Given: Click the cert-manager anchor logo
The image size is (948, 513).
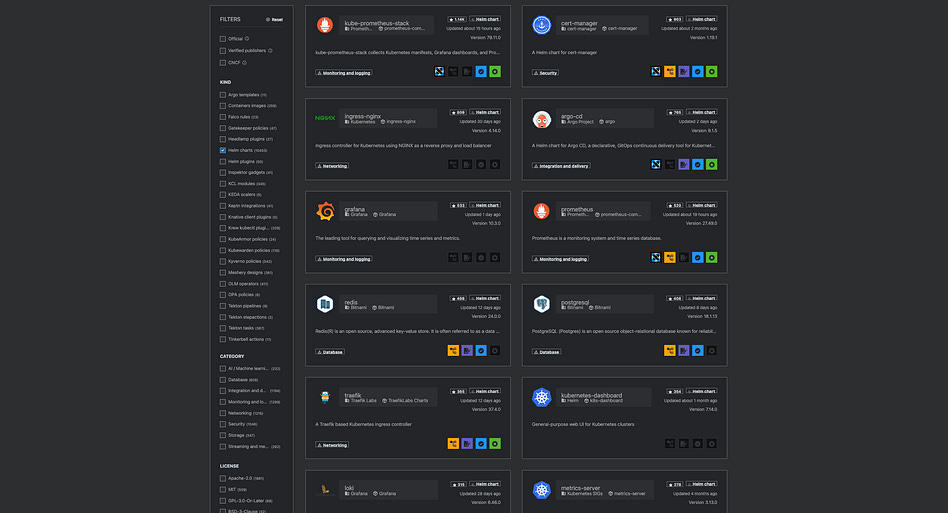Looking at the screenshot, I should coord(541,25).
